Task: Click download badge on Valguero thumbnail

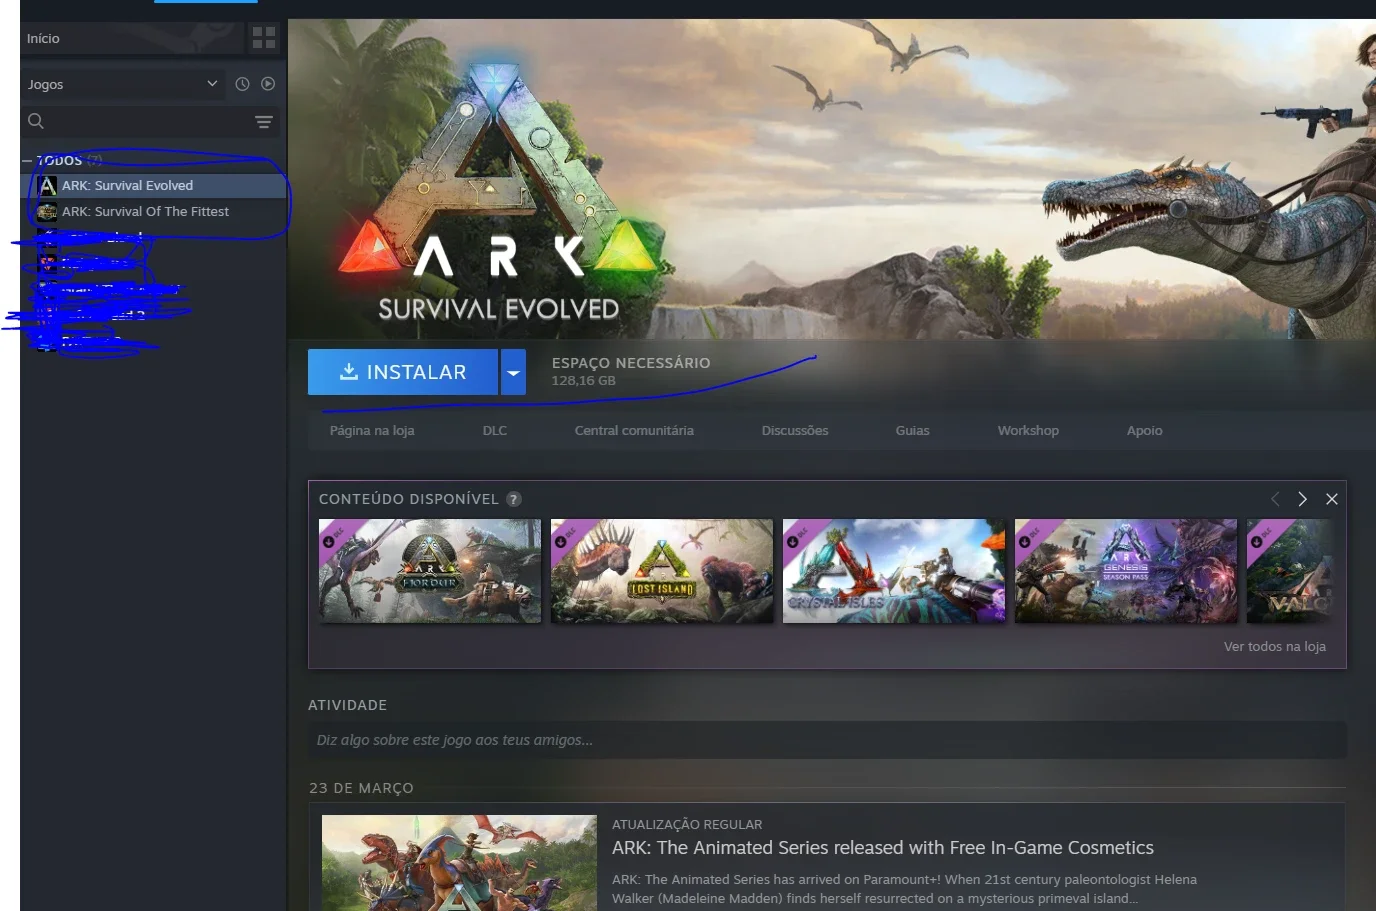Action: click(1256, 541)
